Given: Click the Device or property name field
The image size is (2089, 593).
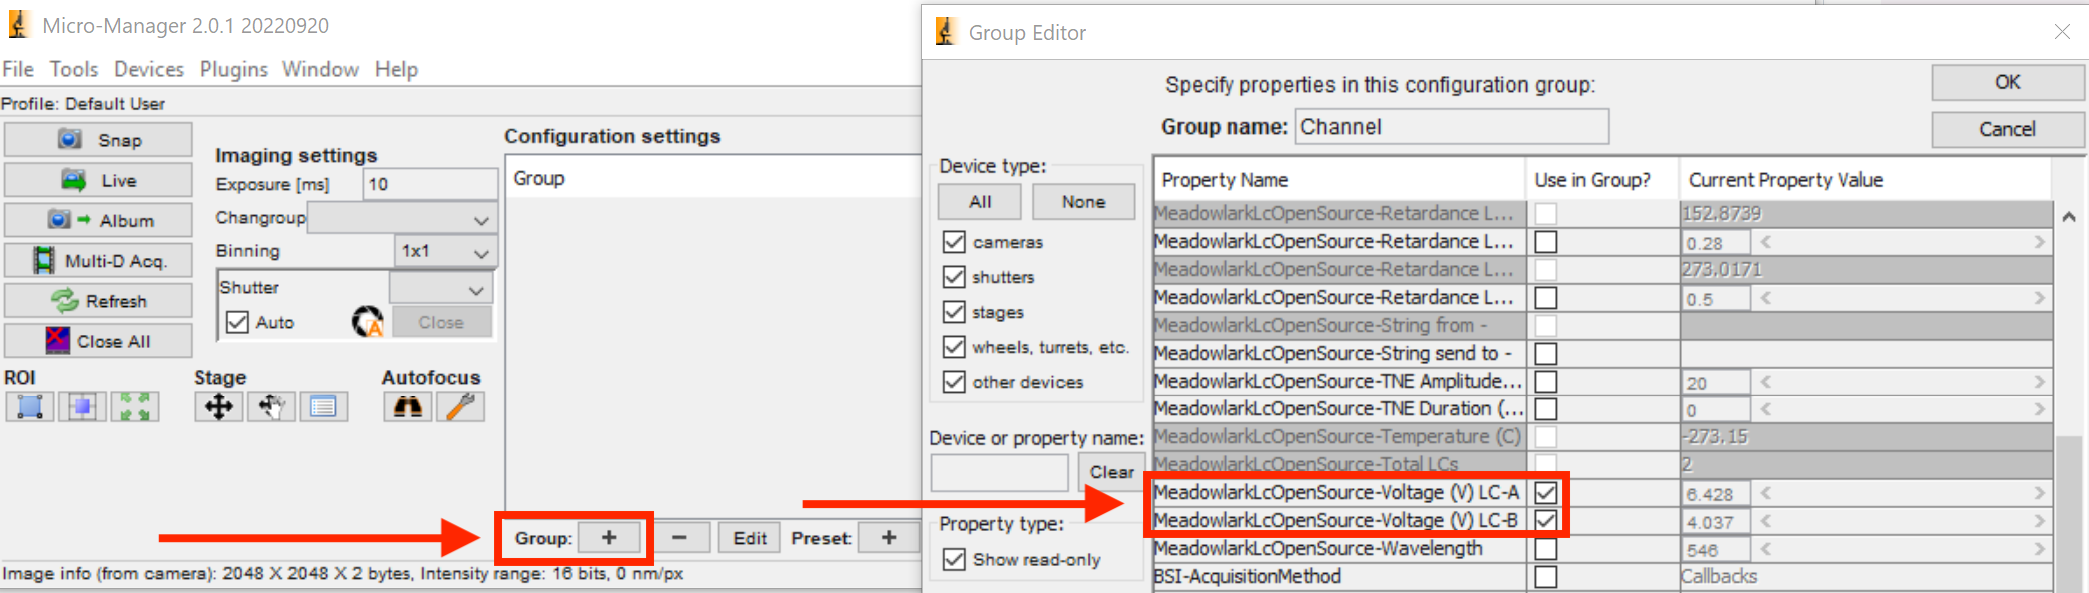Looking at the screenshot, I should (999, 472).
